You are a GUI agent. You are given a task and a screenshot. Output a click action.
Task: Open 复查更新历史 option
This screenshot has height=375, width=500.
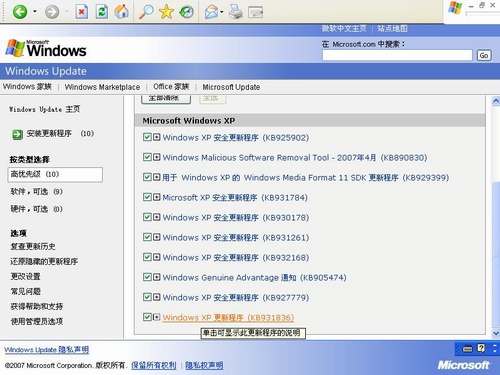click(33, 246)
